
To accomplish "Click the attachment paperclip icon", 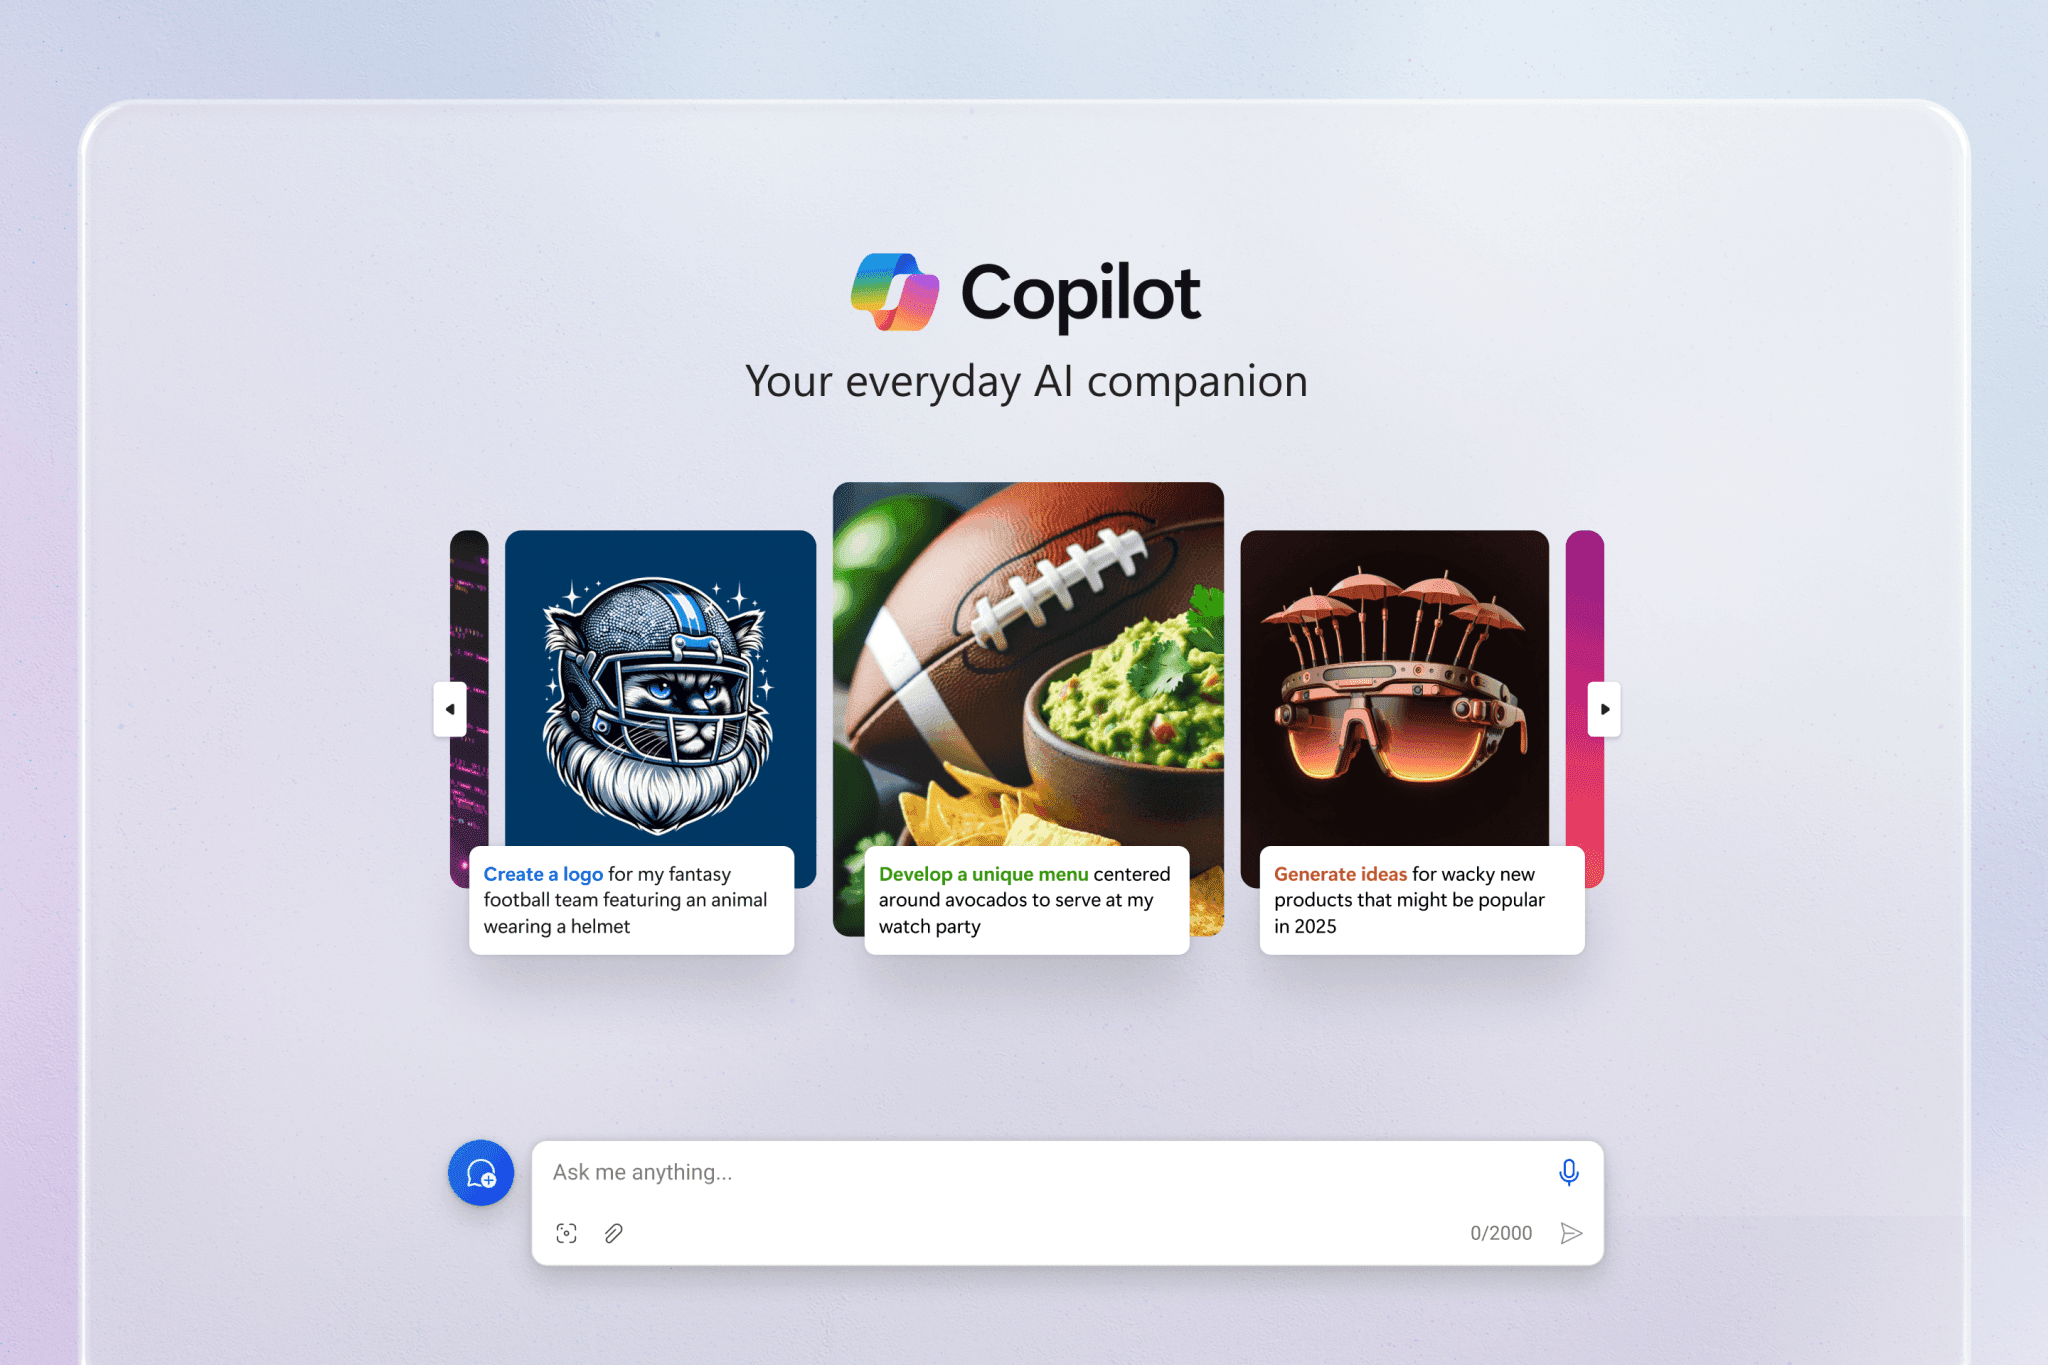I will pos(612,1231).
